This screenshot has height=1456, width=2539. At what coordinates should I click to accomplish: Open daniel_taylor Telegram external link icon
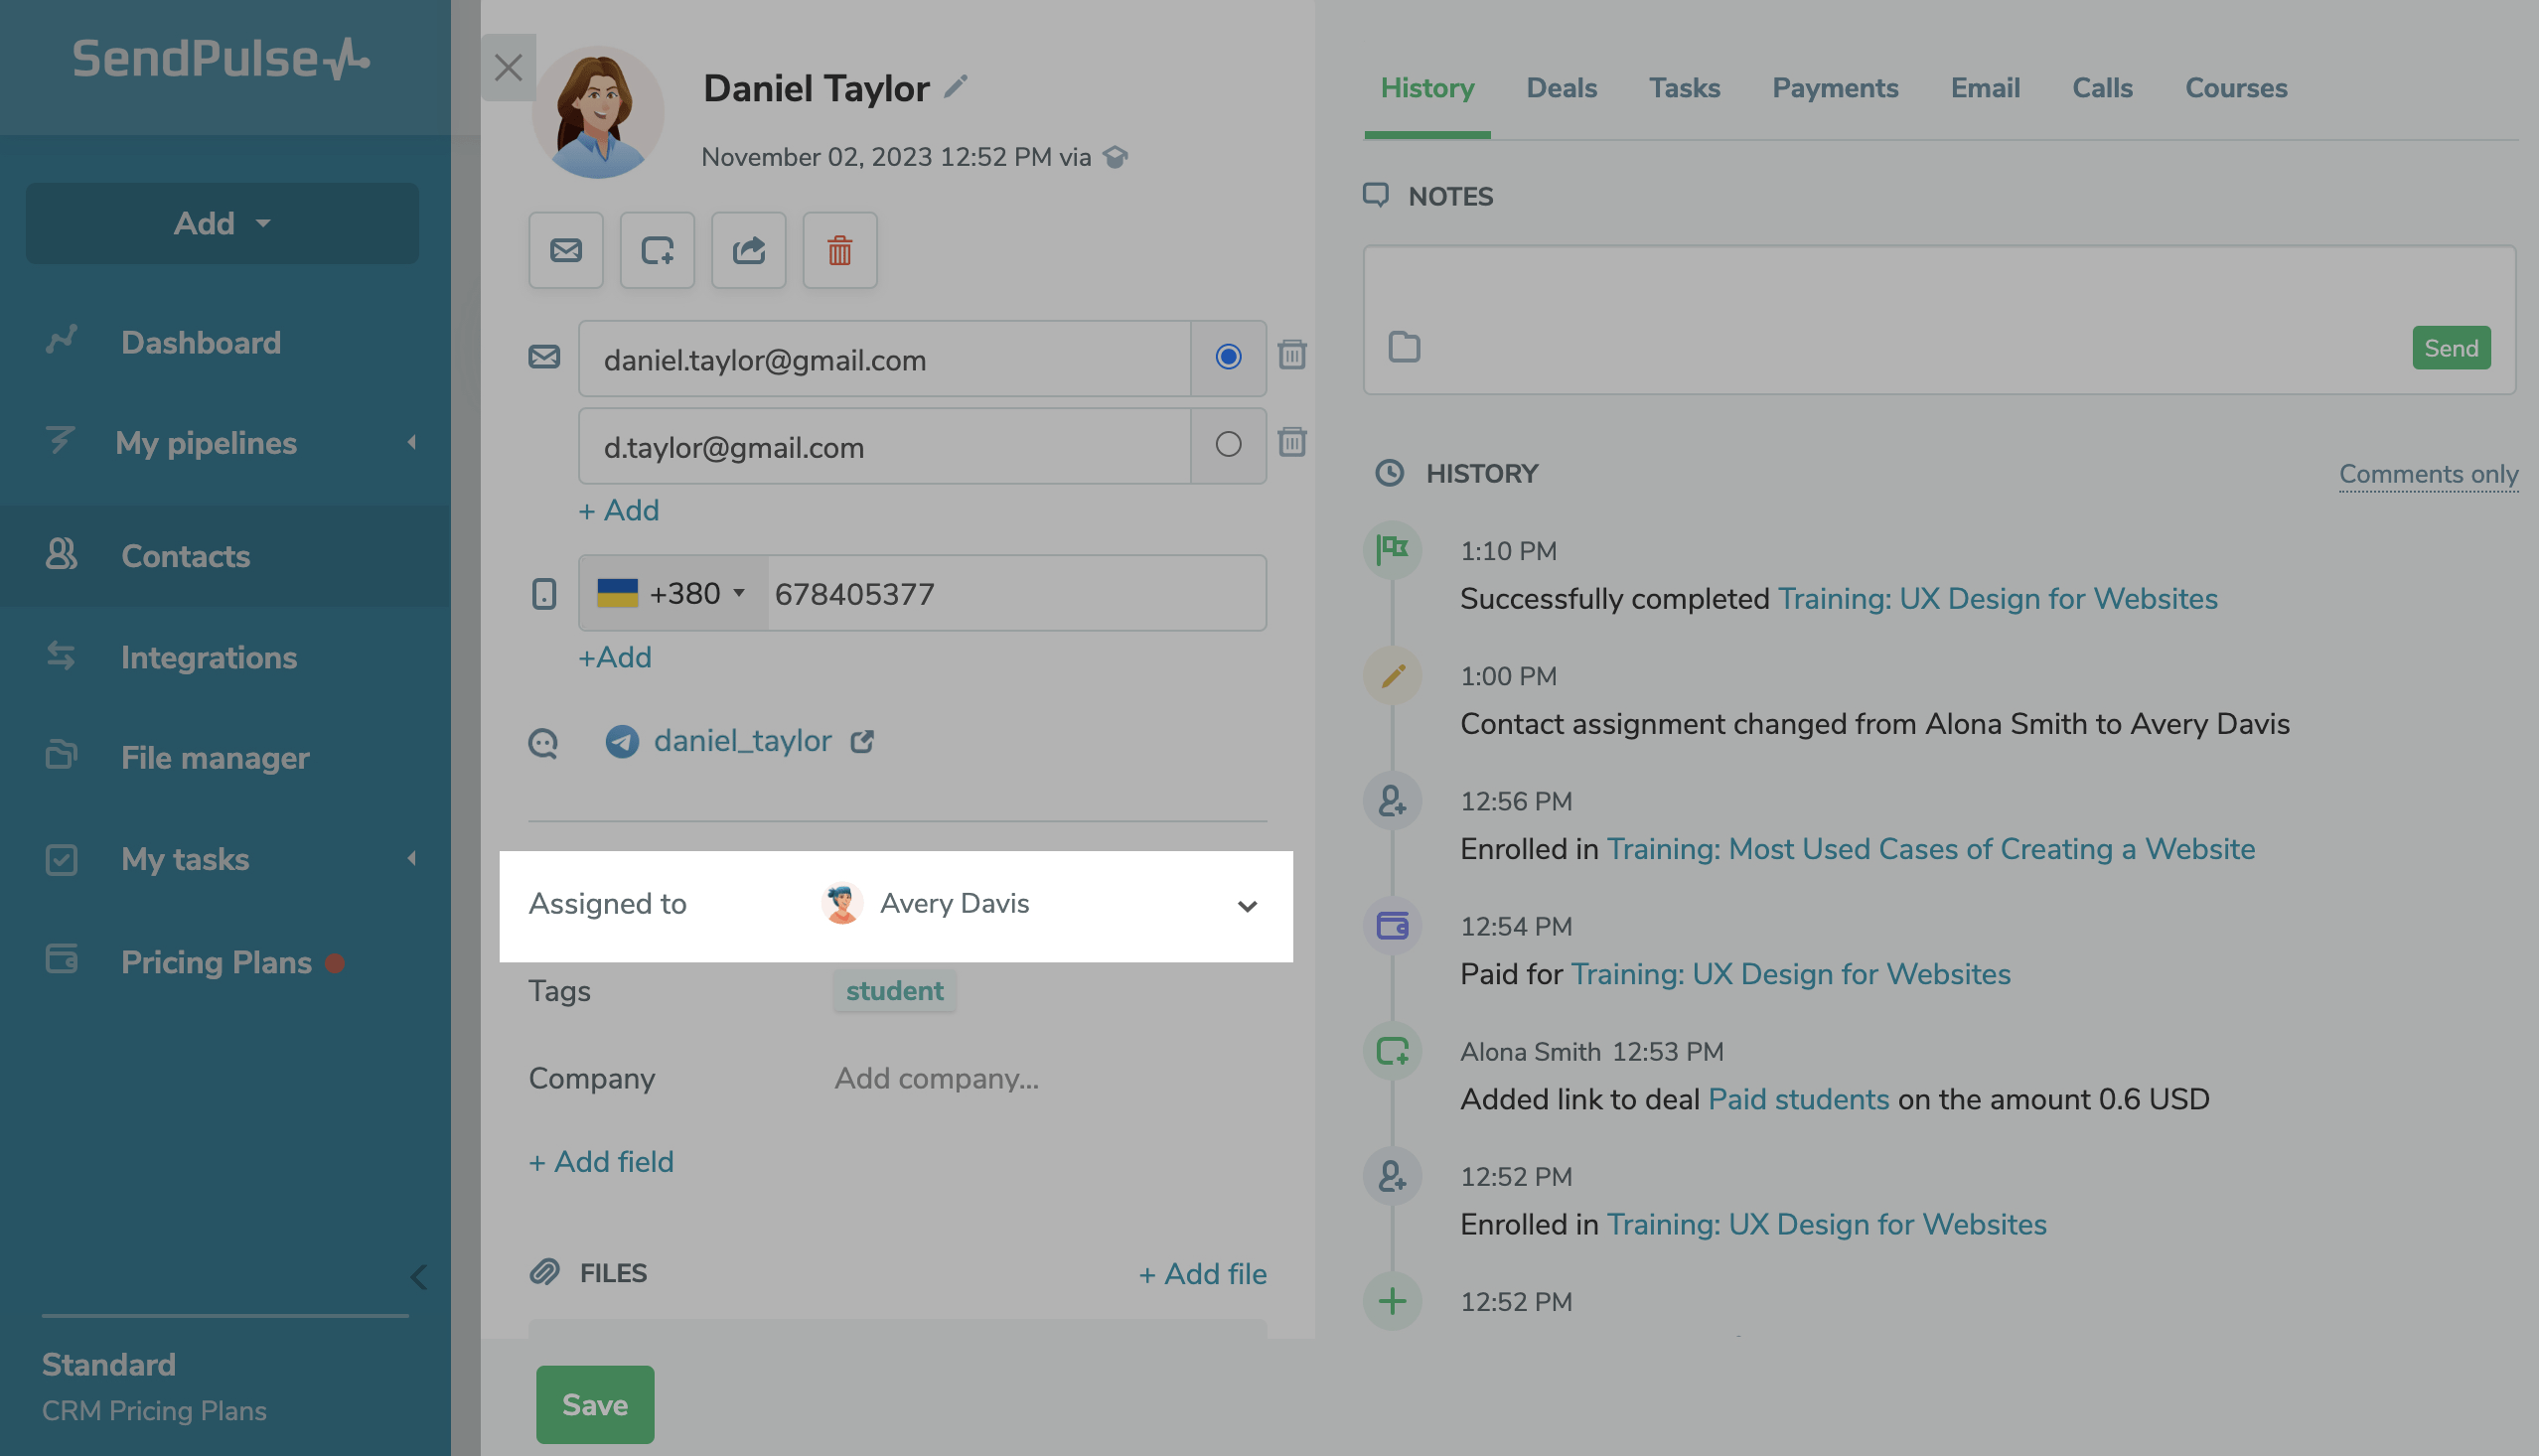862,741
